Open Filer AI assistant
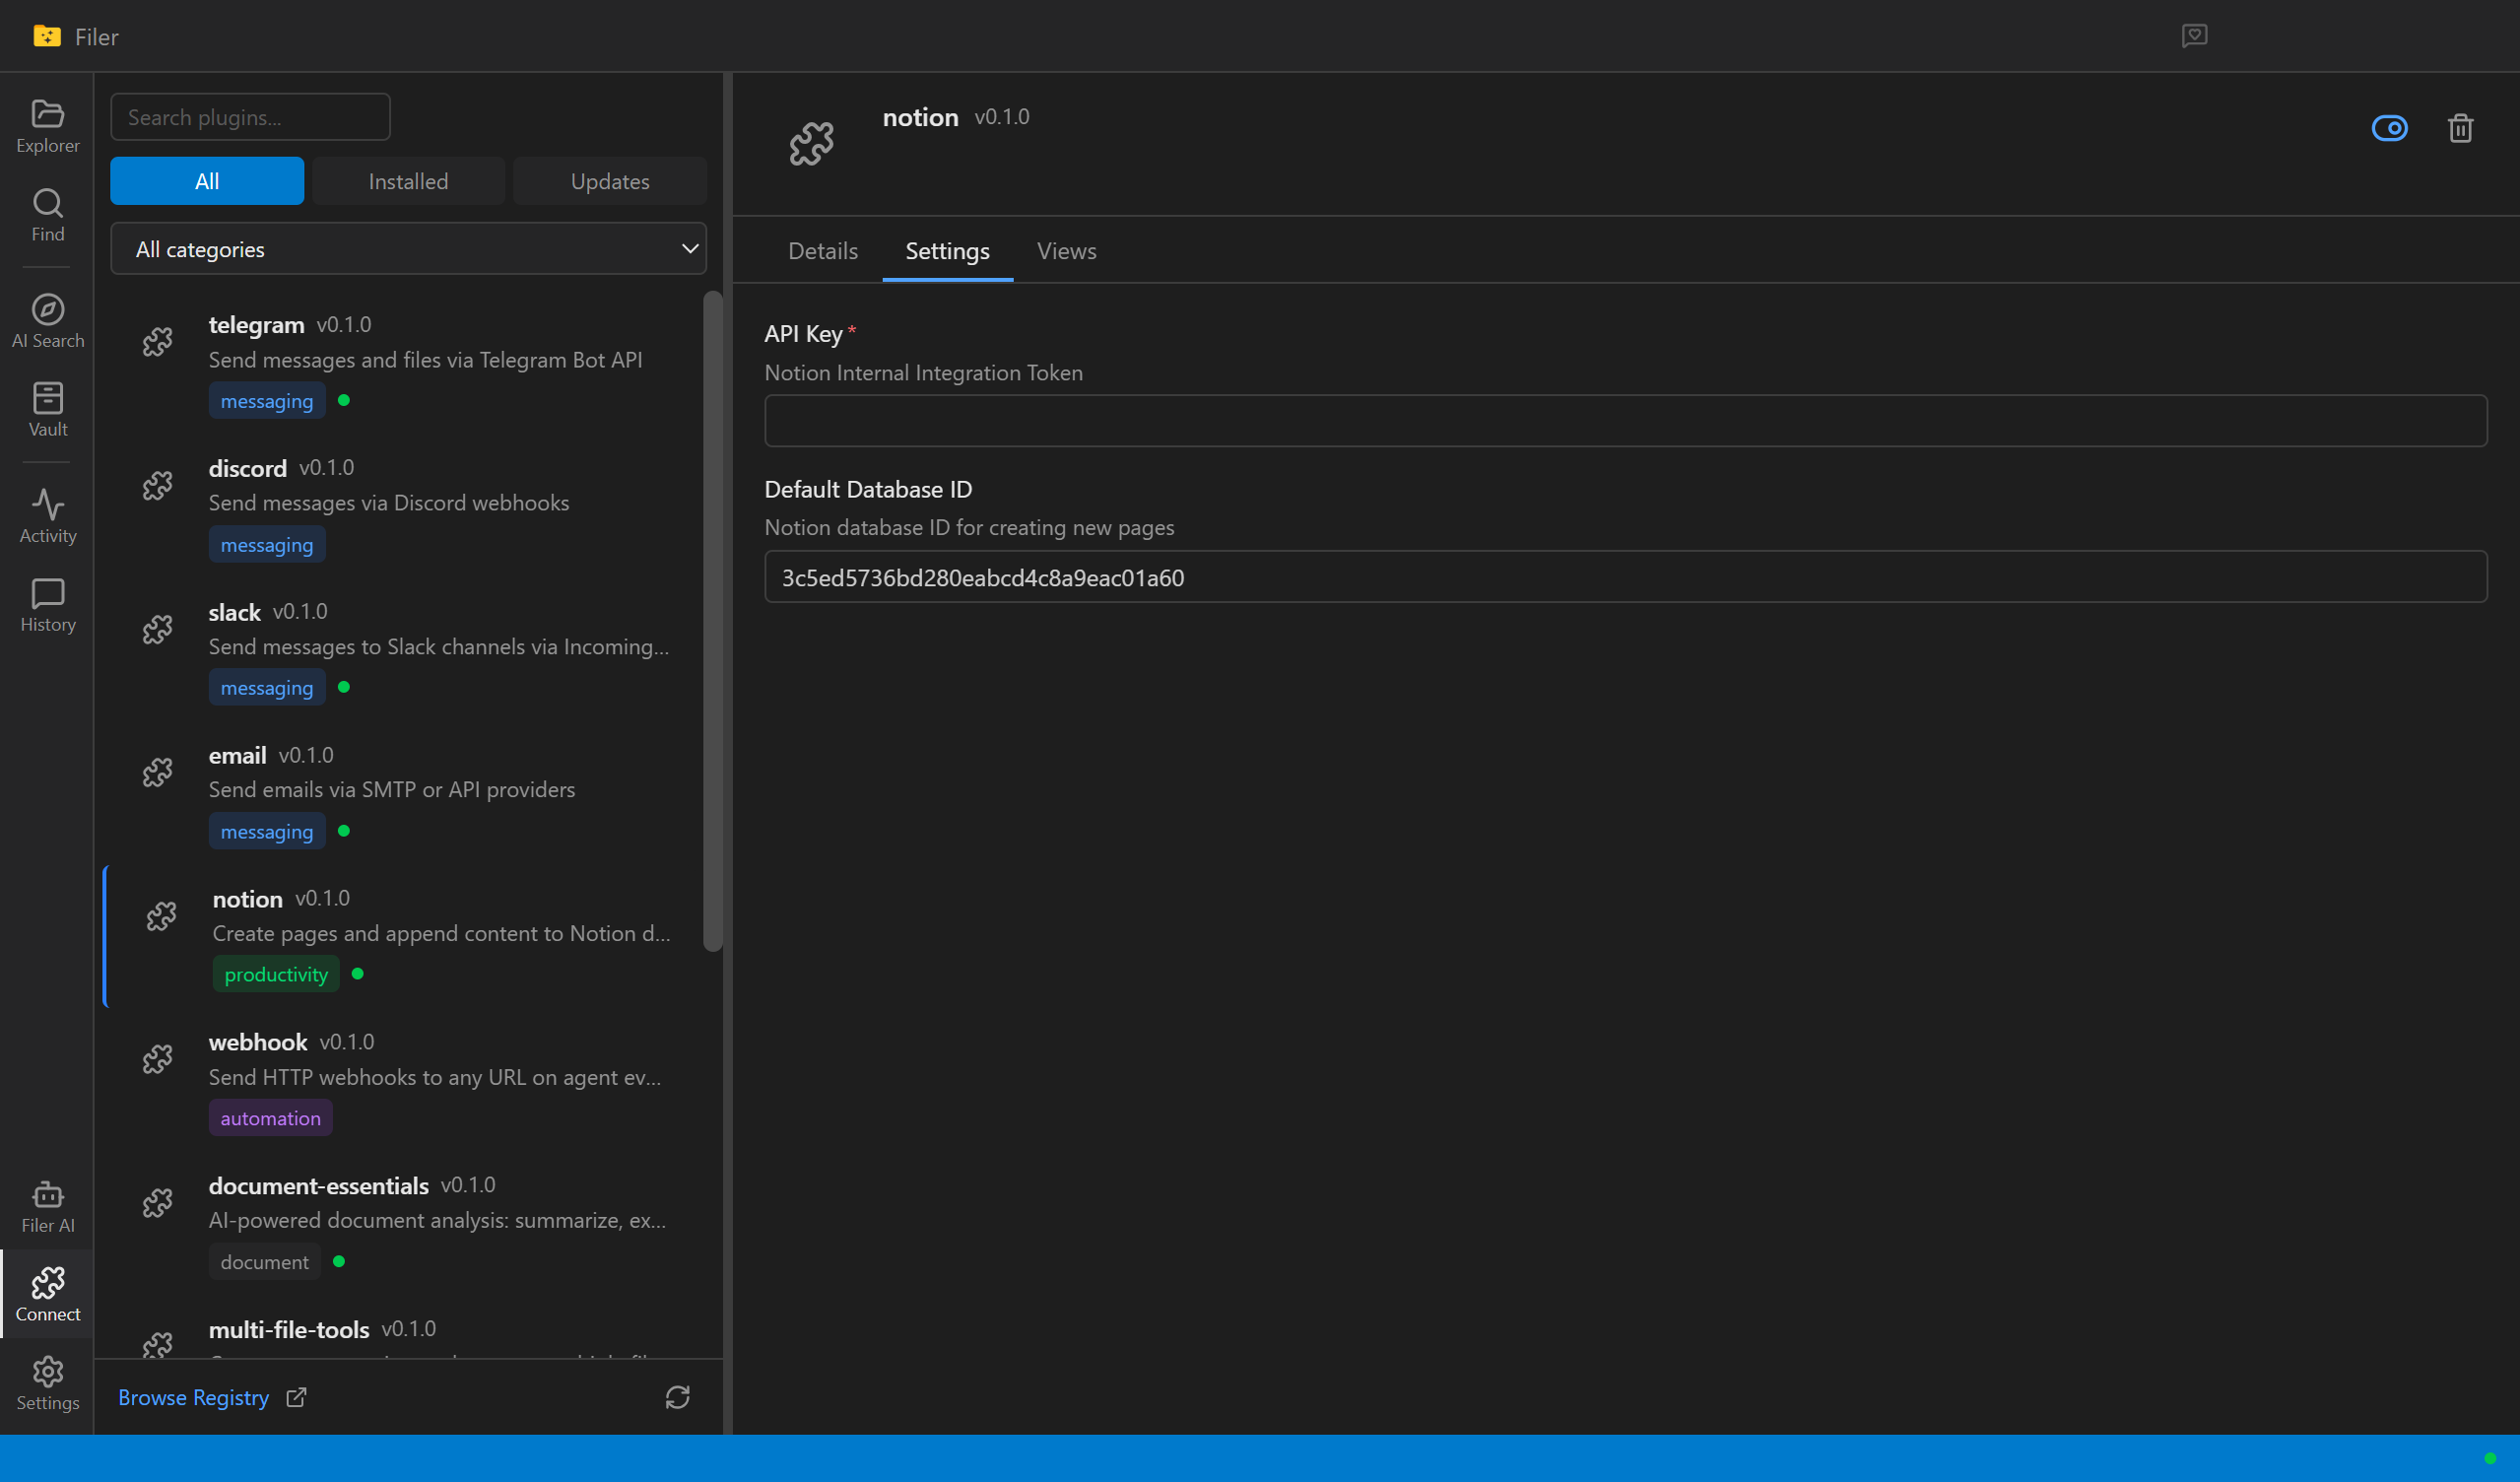This screenshot has height=1482, width=2520. coord(47,1207)
